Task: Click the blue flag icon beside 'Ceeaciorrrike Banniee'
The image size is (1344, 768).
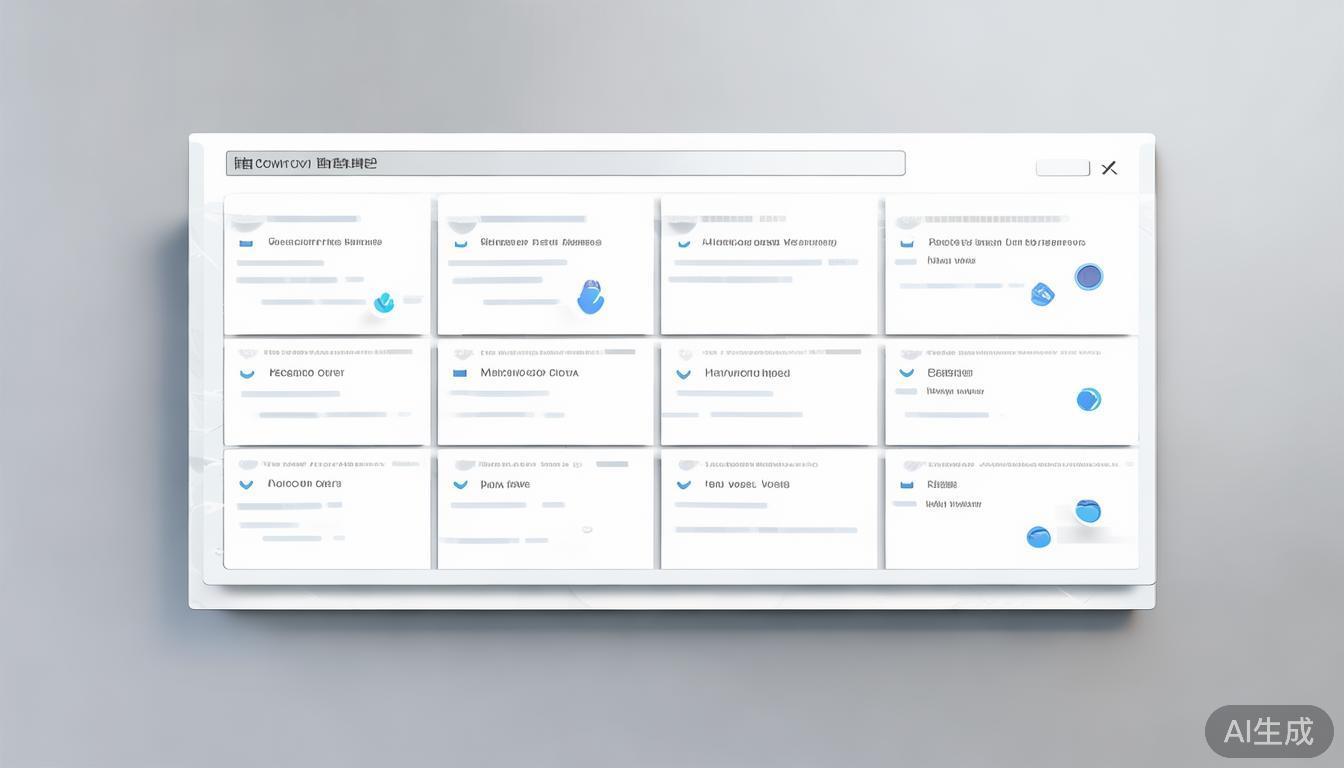Action: point(246,242)
